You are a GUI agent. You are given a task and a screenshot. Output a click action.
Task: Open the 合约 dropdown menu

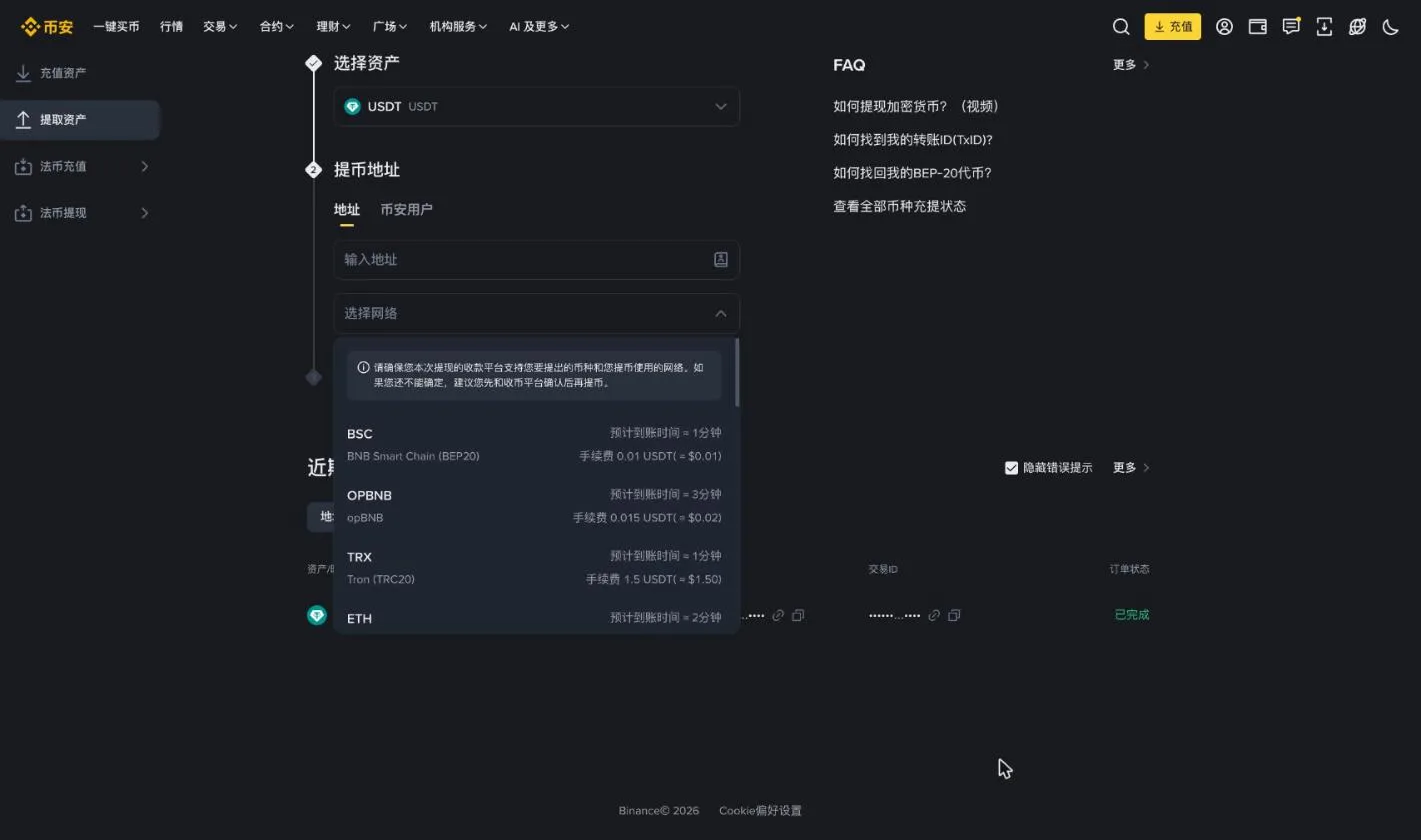tap(277, 27)
